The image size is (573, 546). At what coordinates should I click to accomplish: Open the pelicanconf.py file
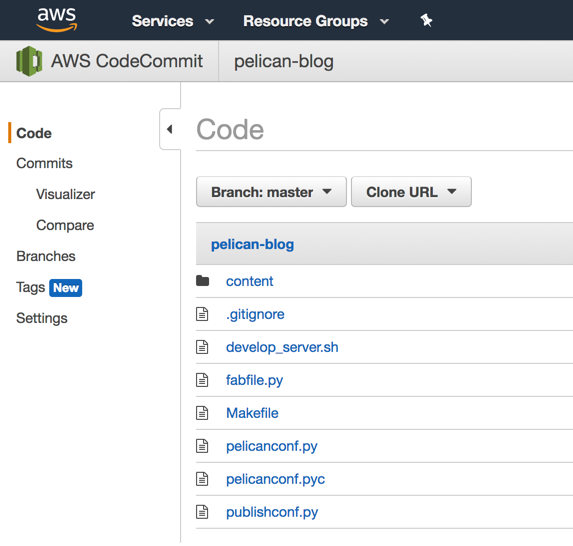272,446
